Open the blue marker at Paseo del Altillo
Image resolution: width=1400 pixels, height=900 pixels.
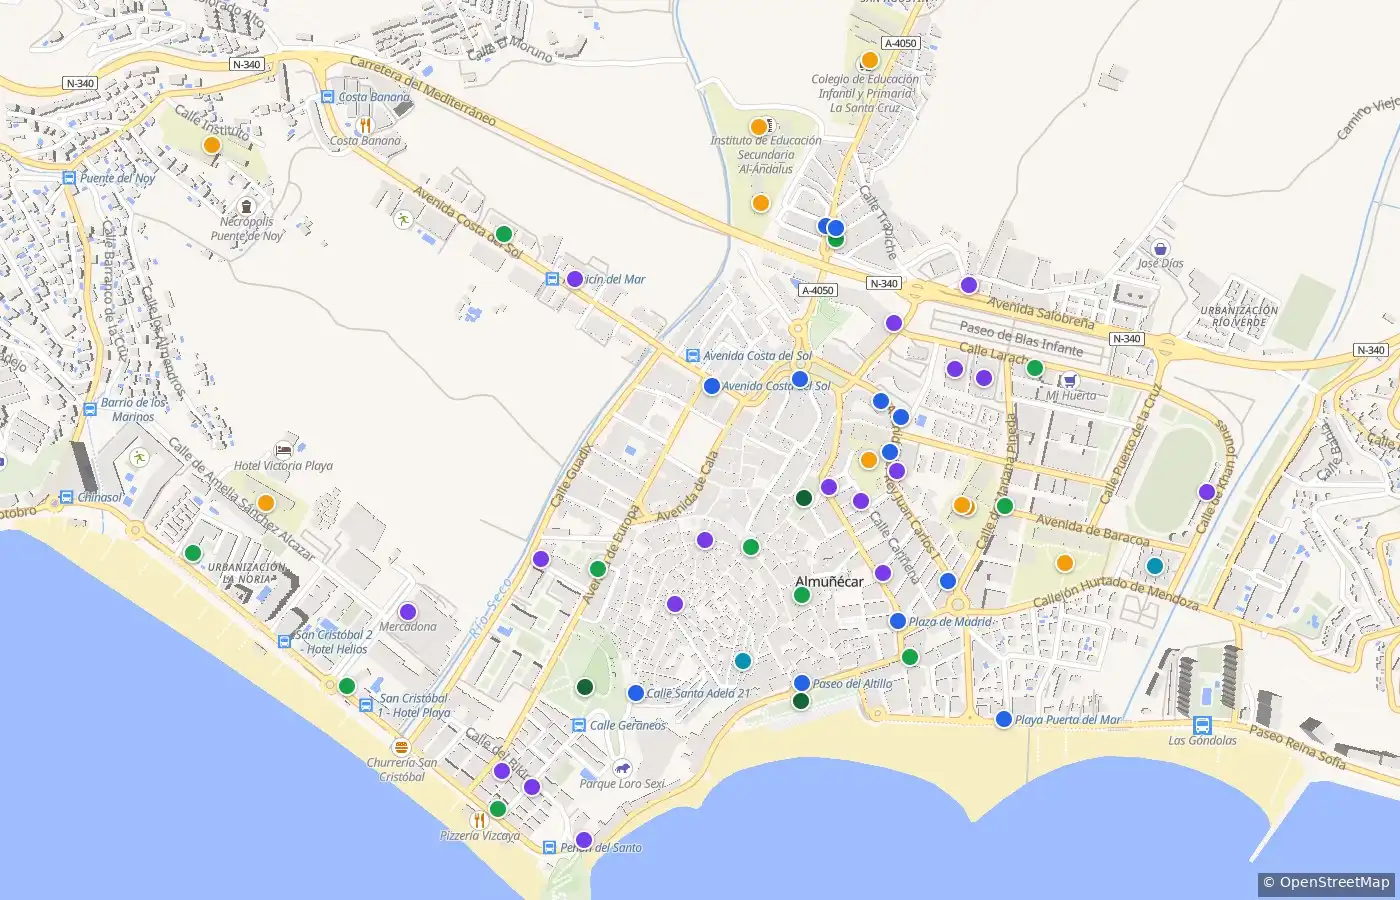(802, 683)
